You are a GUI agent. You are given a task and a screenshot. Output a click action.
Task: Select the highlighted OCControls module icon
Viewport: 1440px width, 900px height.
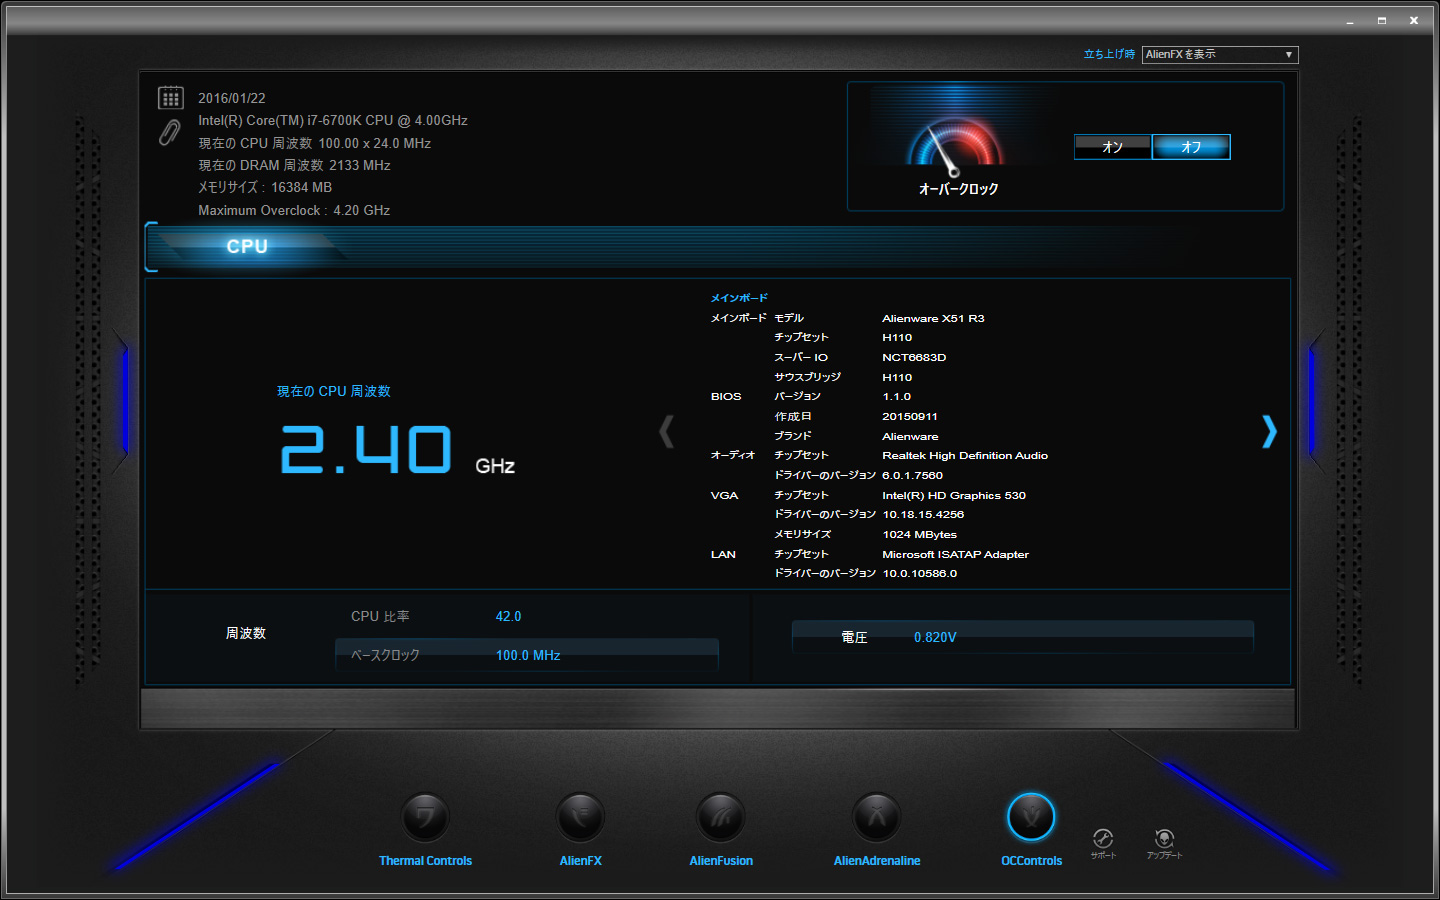(1031, 818)
